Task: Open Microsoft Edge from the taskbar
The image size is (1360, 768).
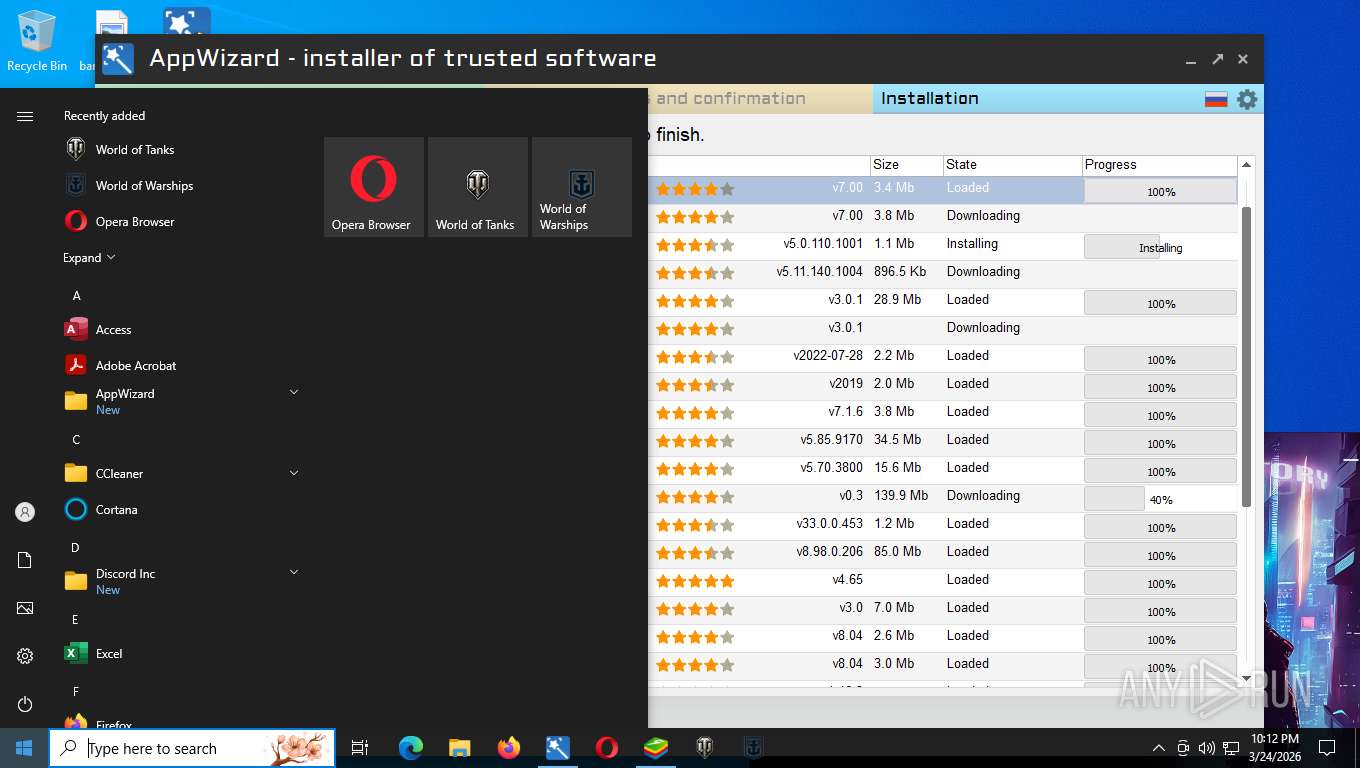Action: click(x=411, y=748)
